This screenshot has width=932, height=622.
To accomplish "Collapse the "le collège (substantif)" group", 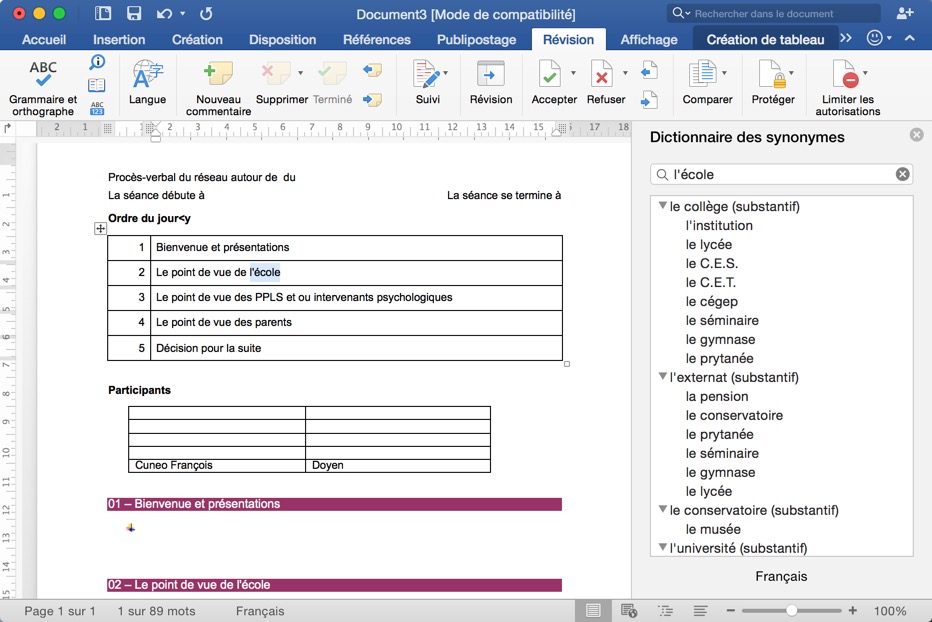I will click(x=662, y=205).
